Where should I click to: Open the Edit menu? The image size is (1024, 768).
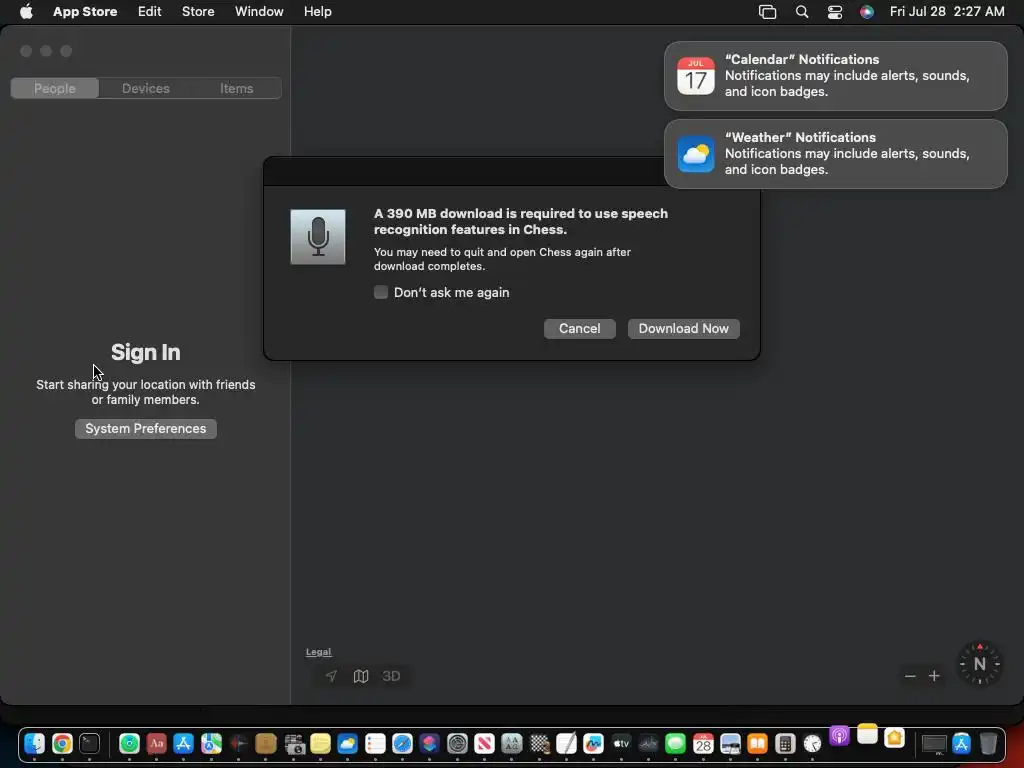pyautogui.click(x=150, y=11)
